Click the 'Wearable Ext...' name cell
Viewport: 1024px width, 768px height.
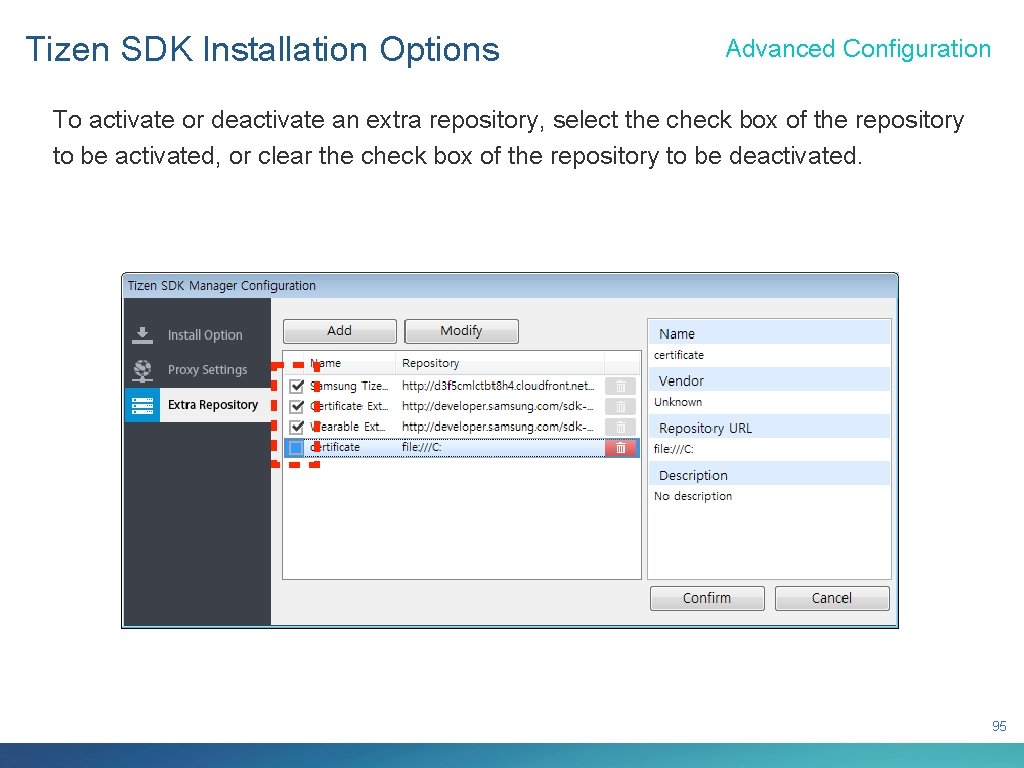[348, 427]
